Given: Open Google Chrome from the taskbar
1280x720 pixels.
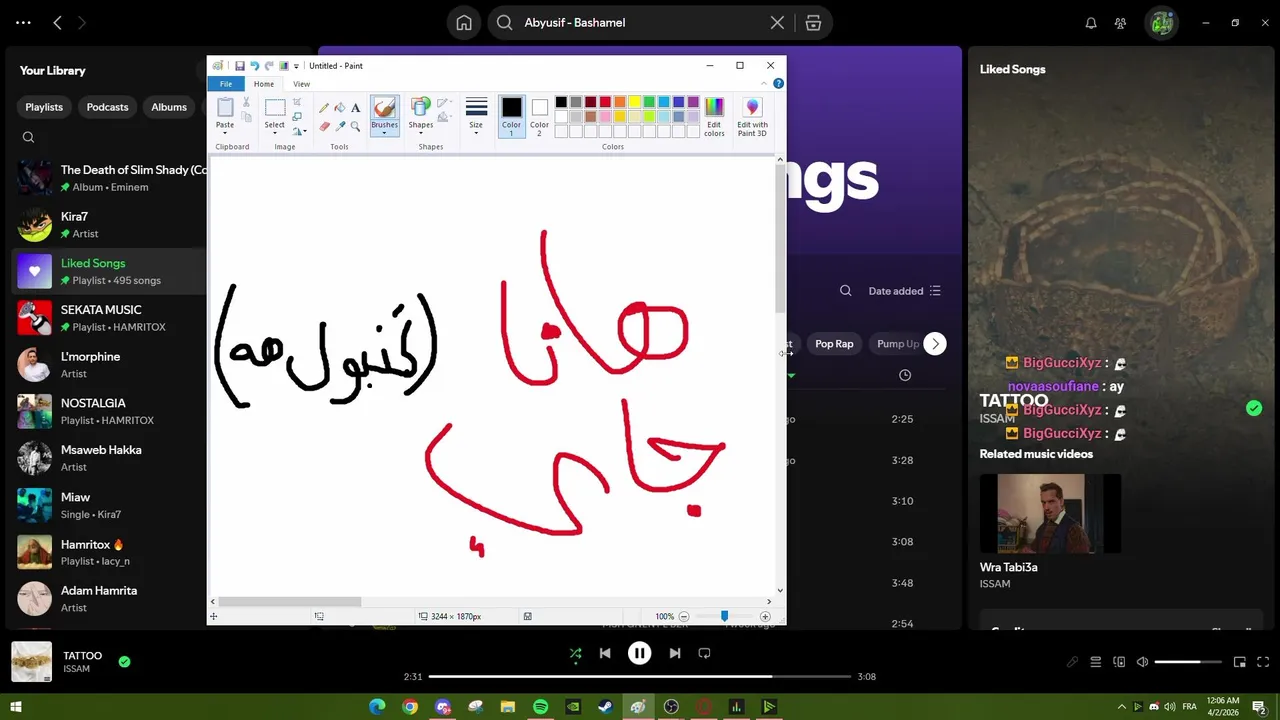Looking at the screenshot, I should point(410,707).
